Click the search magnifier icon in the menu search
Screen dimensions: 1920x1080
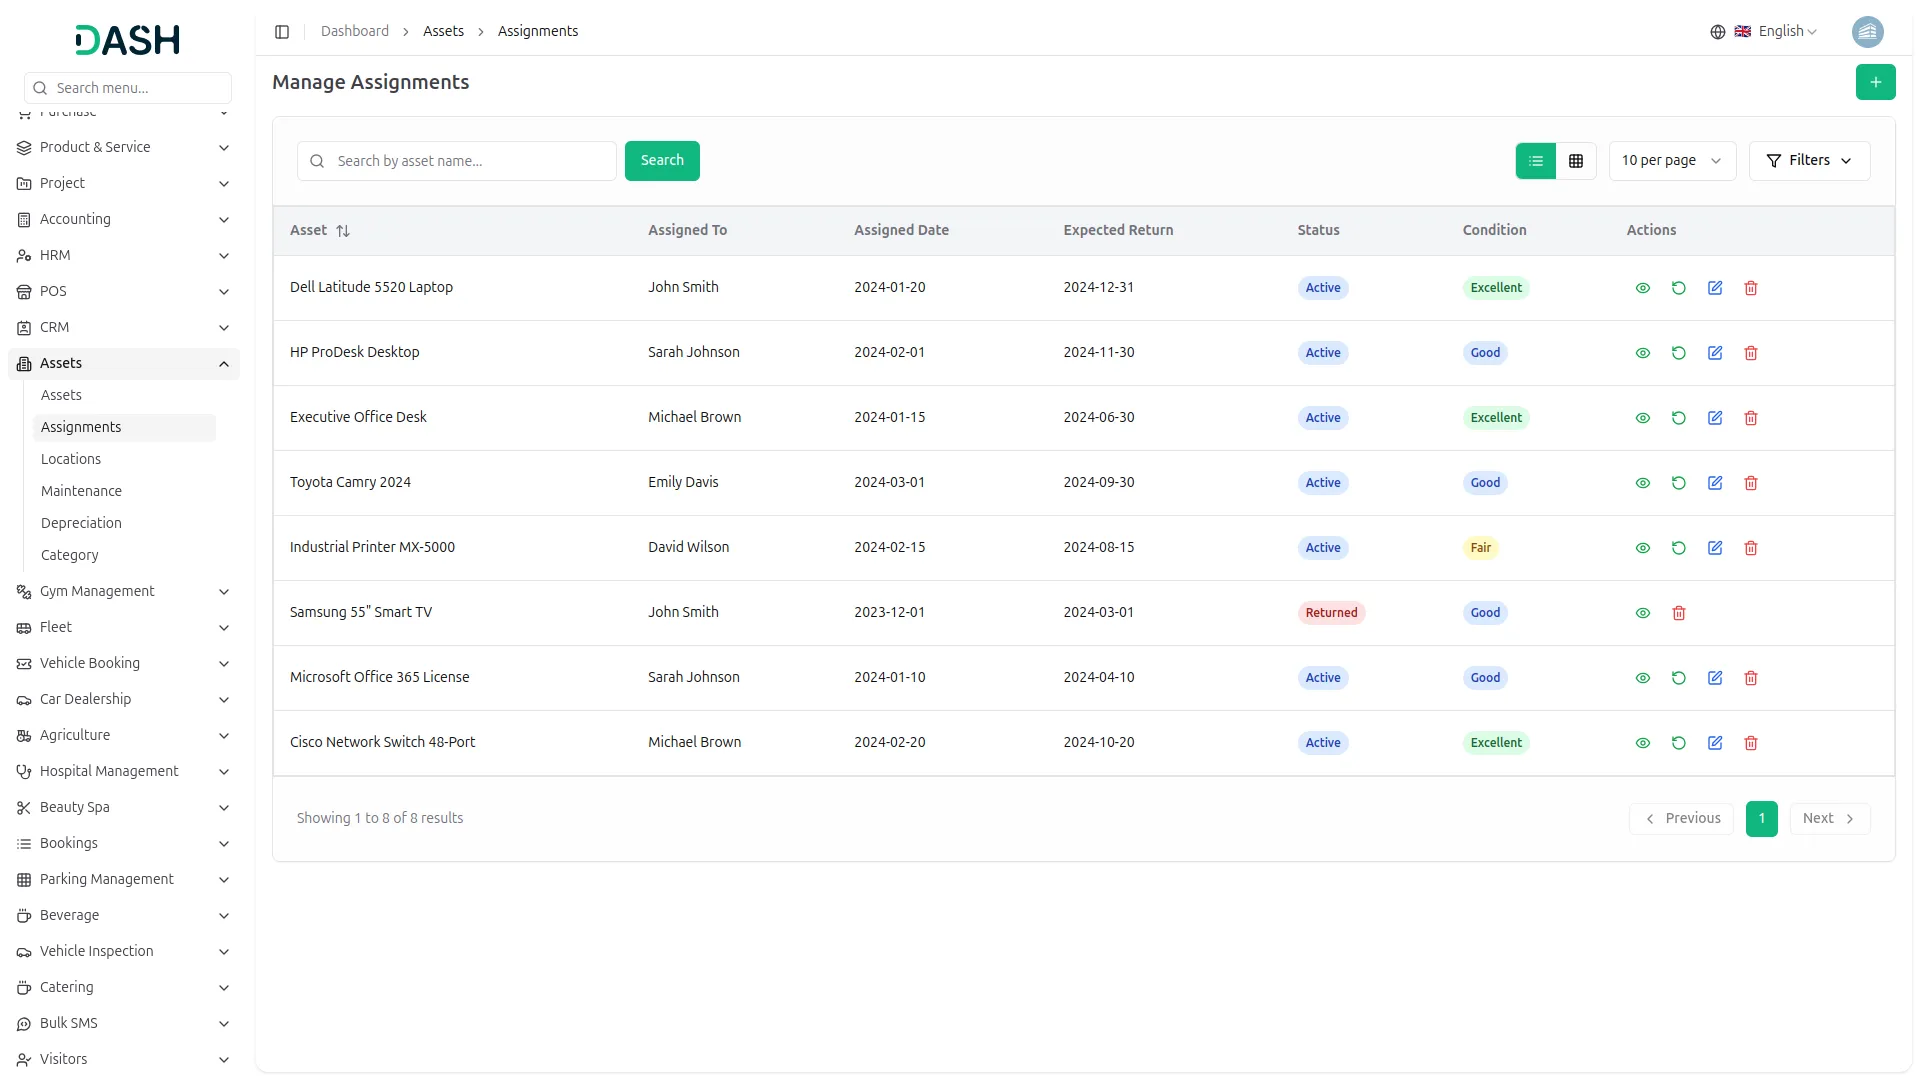click(x=39, y=87)
